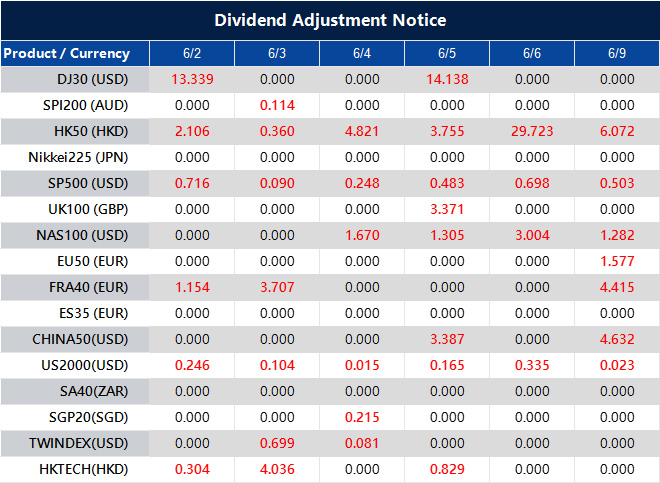Select the 6/5 date column header
Viewport: 660px width, 483px height.
pos(447,53)
